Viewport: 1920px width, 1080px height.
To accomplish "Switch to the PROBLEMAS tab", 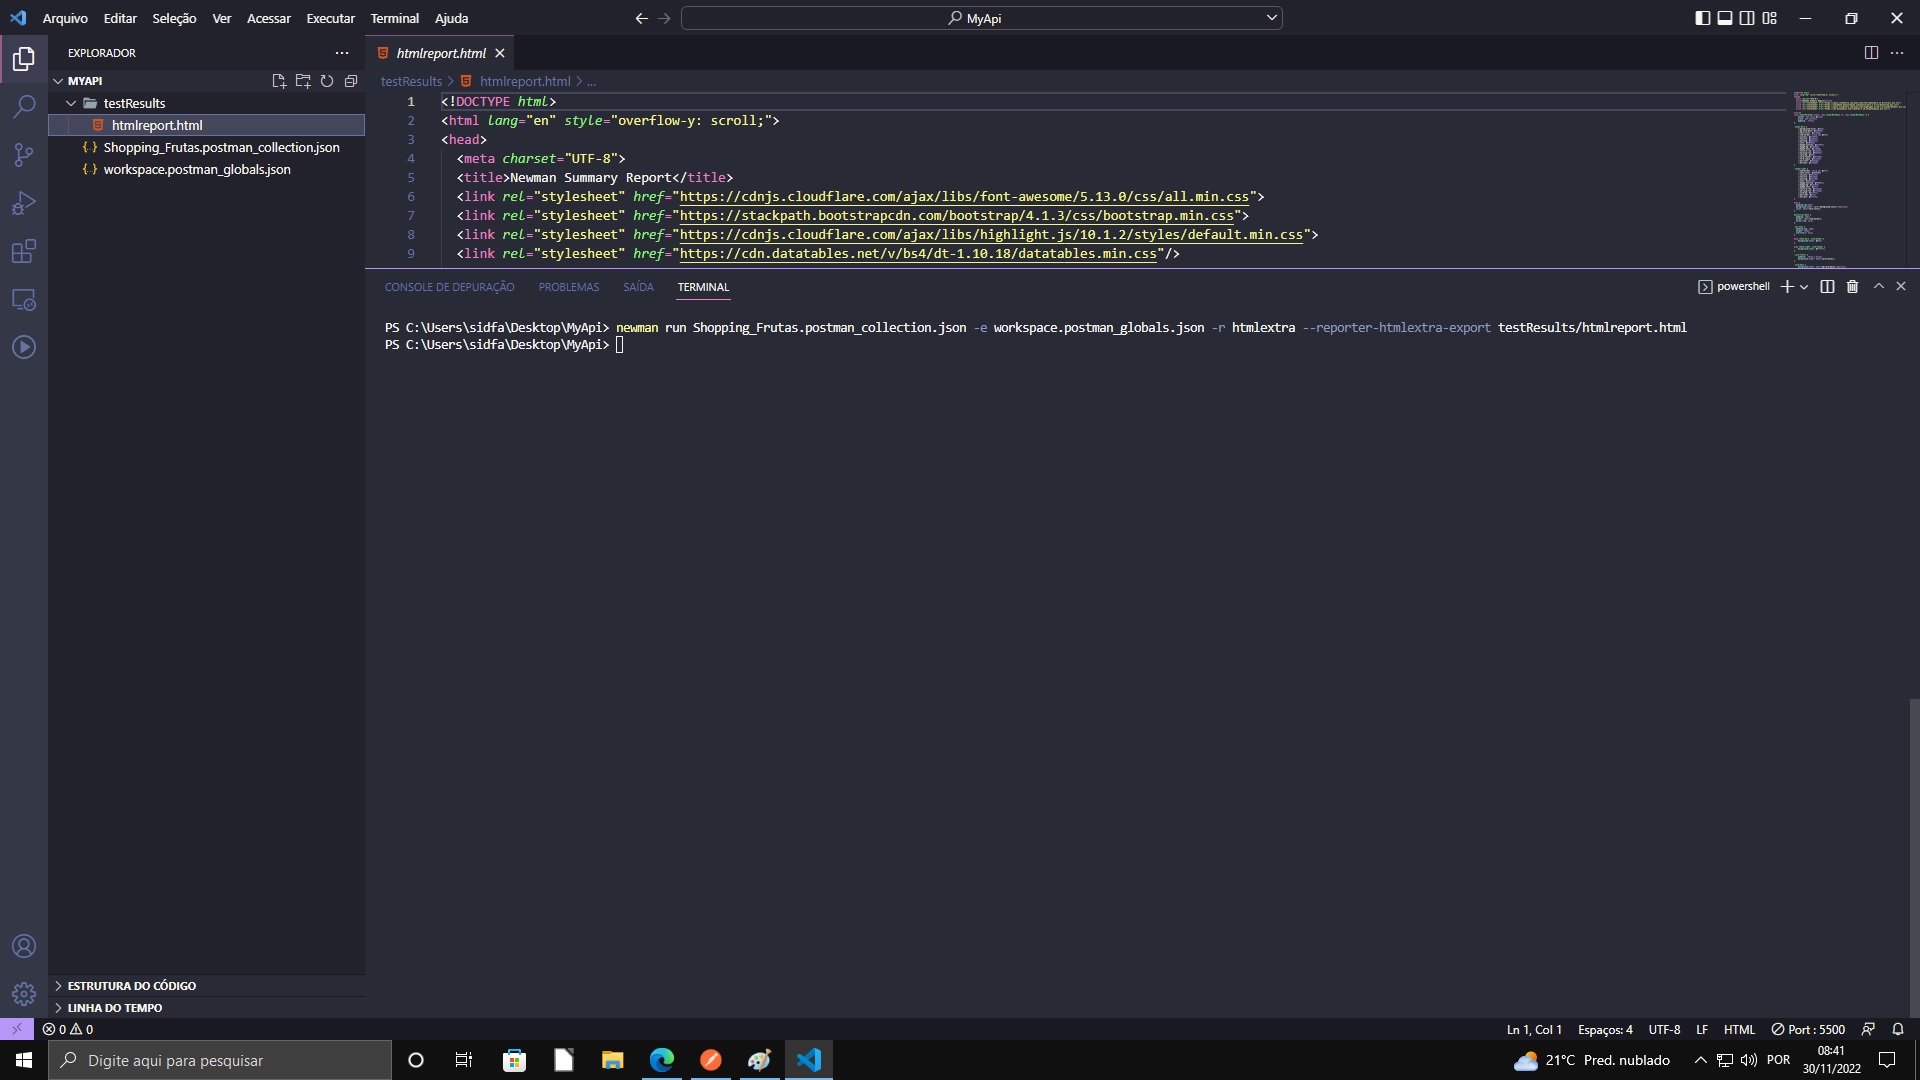I will (x=568, y=287).
